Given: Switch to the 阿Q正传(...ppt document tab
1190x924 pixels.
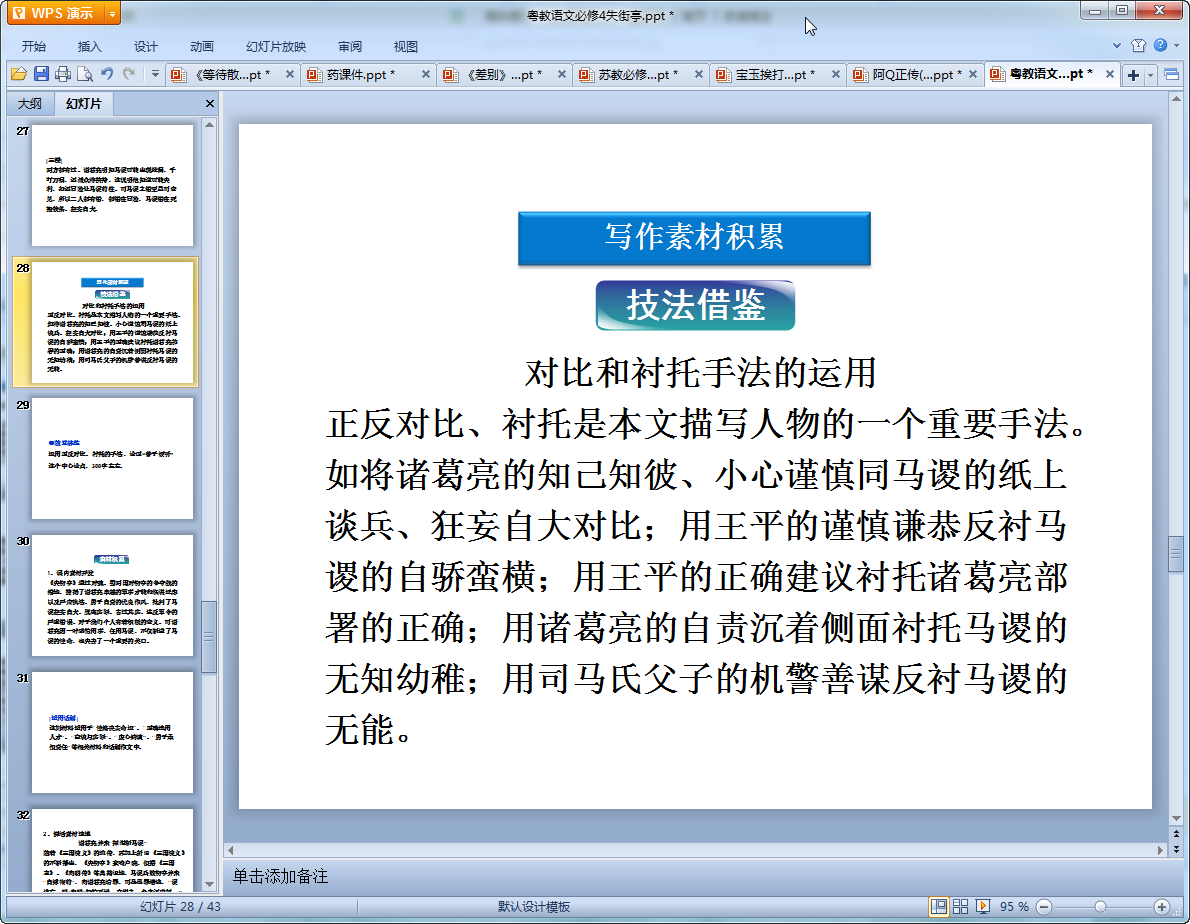Looking at the screenshot, I should coord(916,74).
